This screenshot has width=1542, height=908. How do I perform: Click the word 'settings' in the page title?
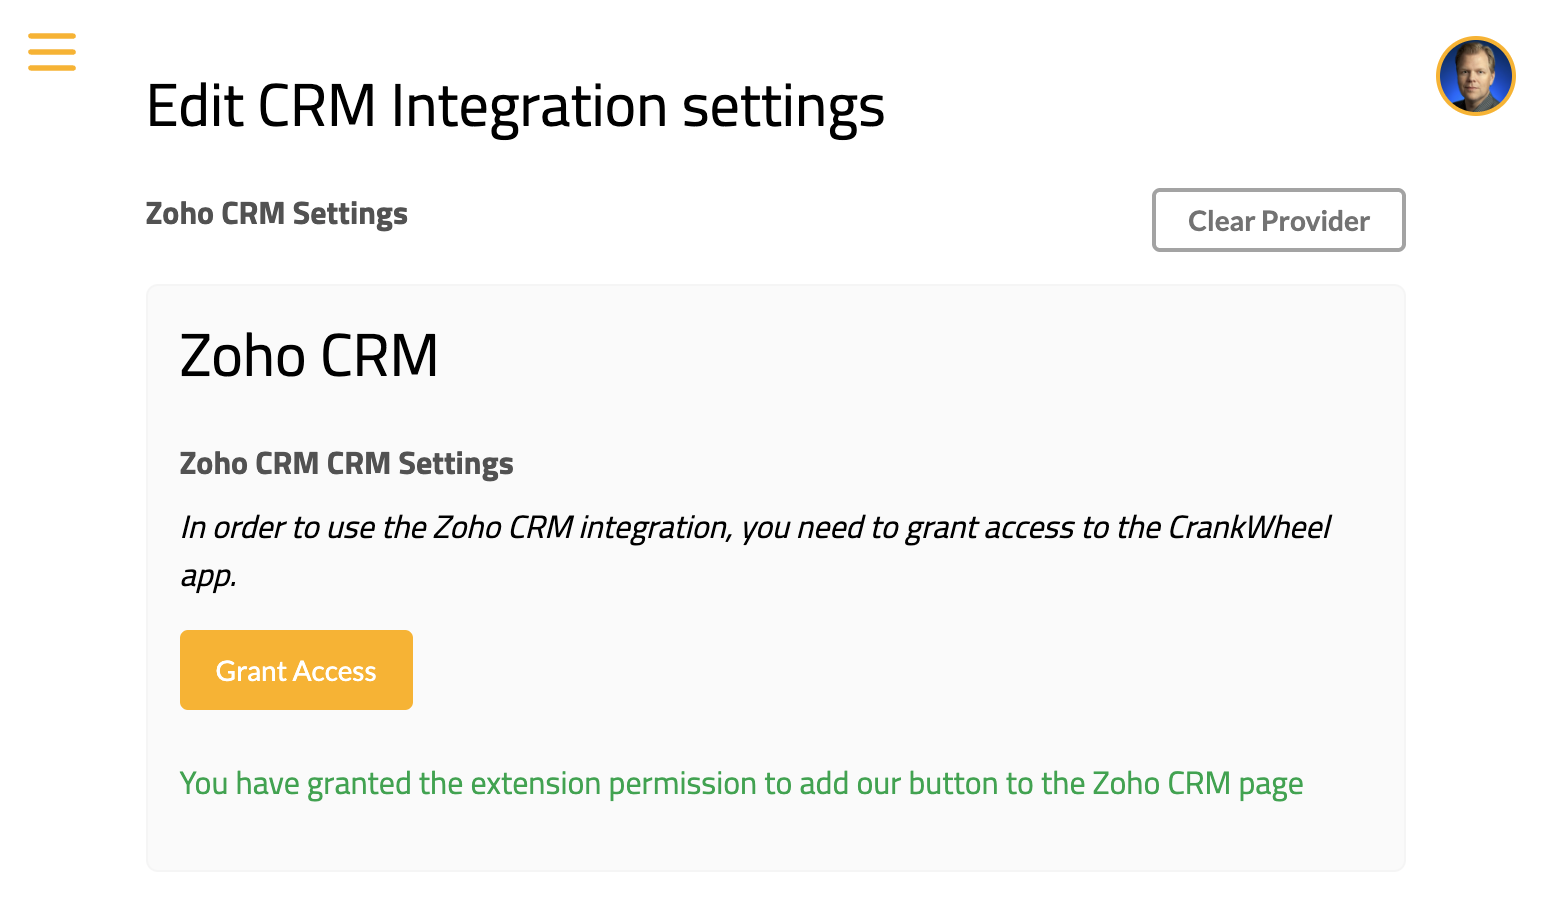tap(783, 106)
